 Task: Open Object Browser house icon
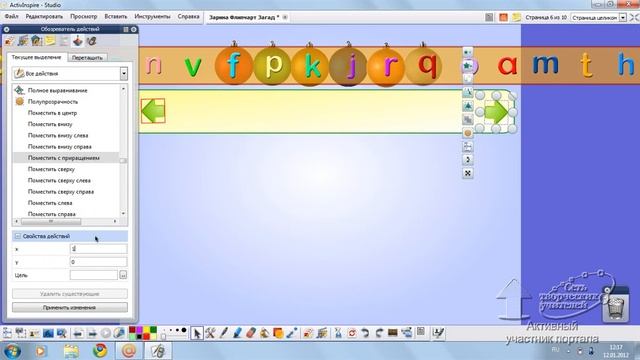pyautogui.click(x=36, y=41)
